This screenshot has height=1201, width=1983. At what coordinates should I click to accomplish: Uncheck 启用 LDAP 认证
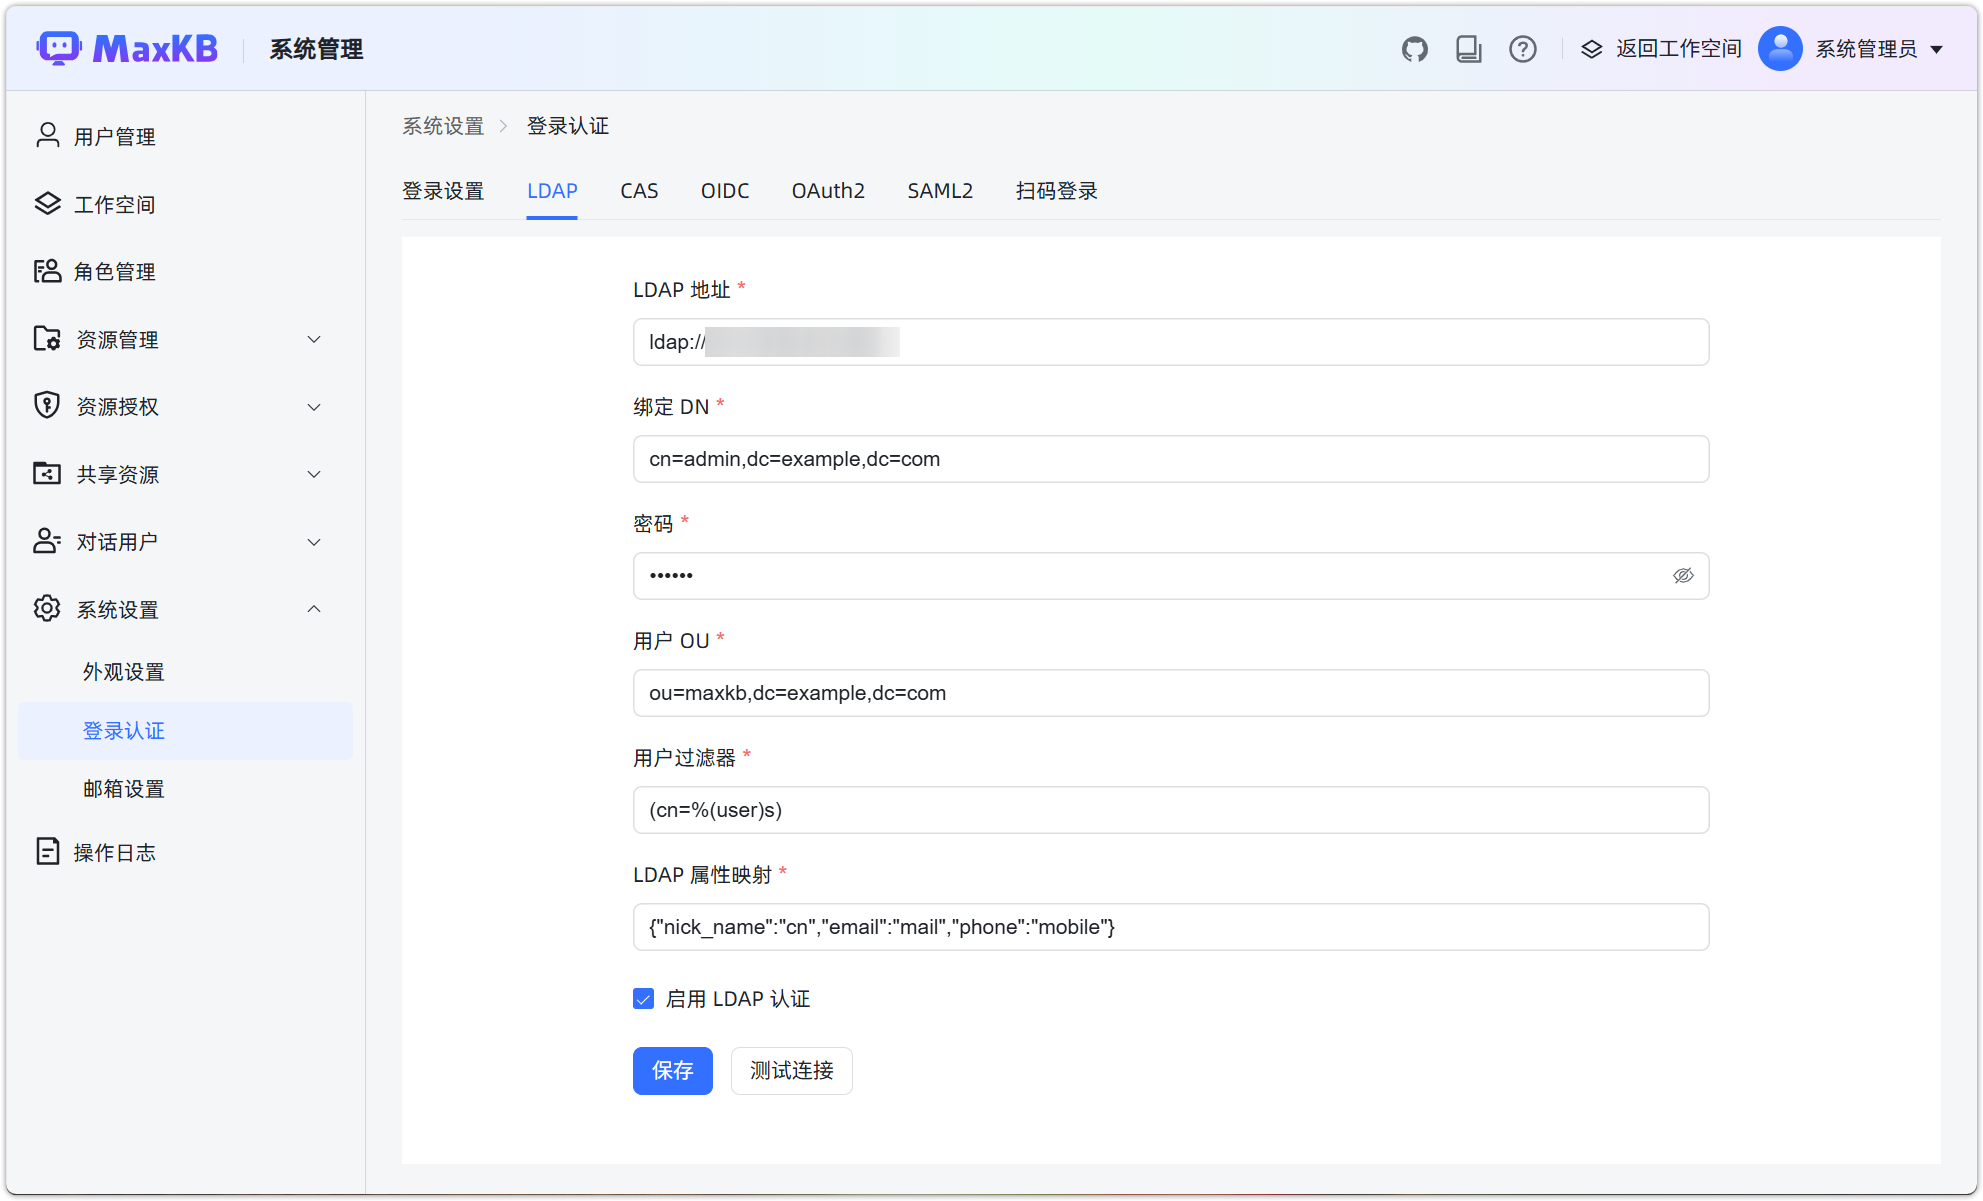(643, 998)
